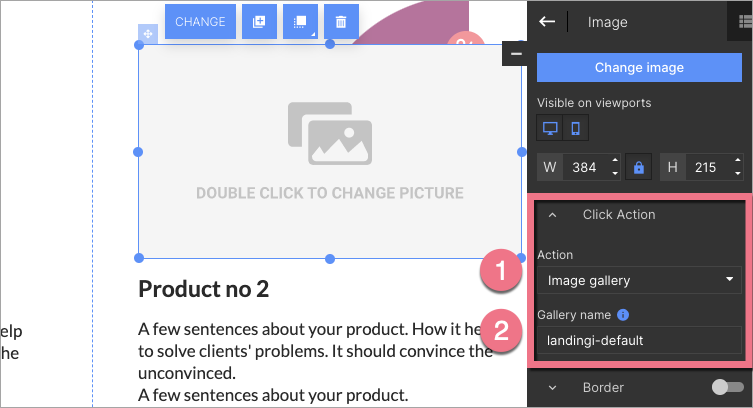The image size is (753, 408).
Task: Open the Action dropdown showing Image gallery
Action: click(640, 281)
